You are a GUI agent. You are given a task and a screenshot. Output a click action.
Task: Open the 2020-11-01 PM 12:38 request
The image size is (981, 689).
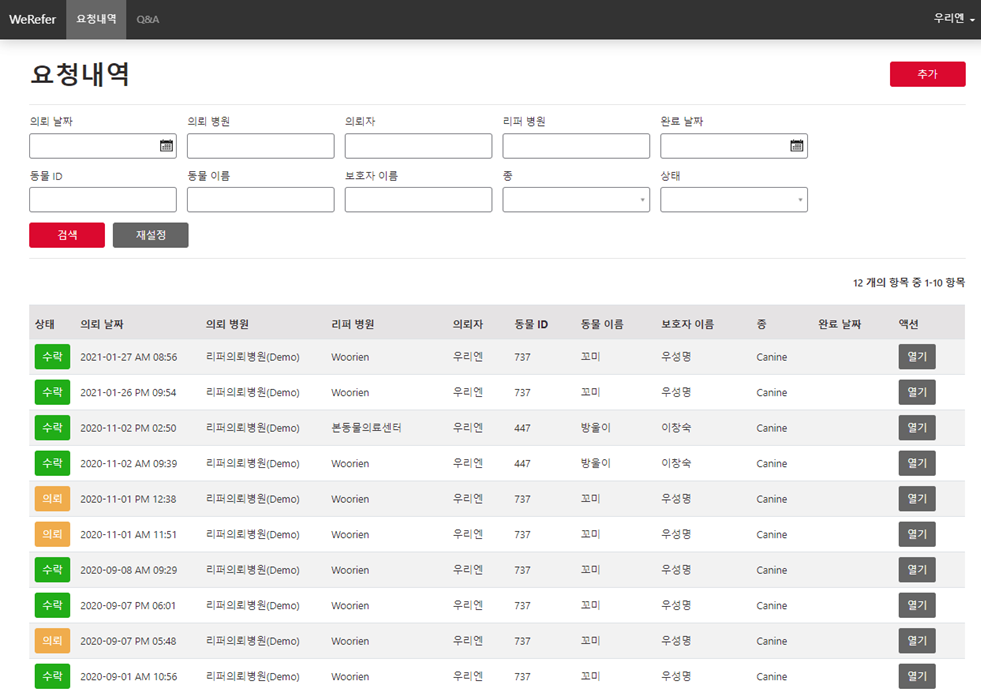click(x=917, y=499)
